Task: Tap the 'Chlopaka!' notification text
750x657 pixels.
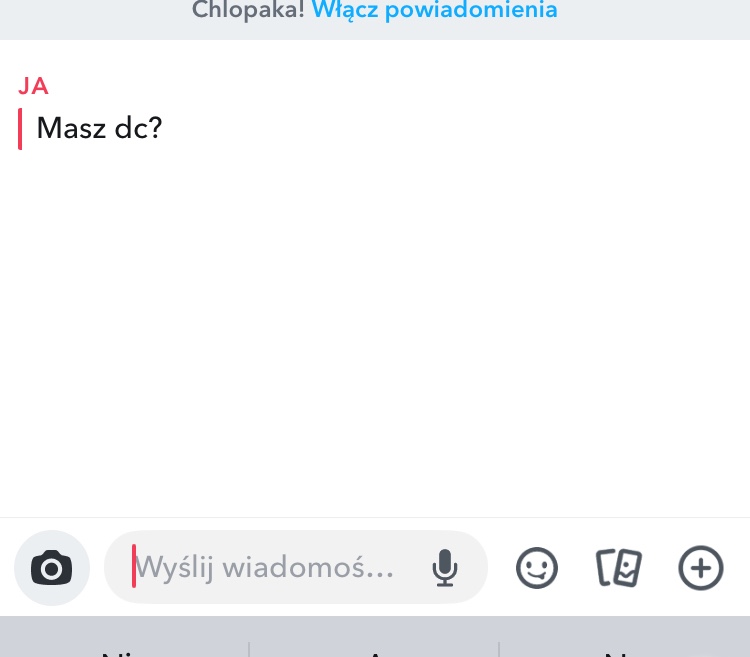Action: [x=249, y=12]
